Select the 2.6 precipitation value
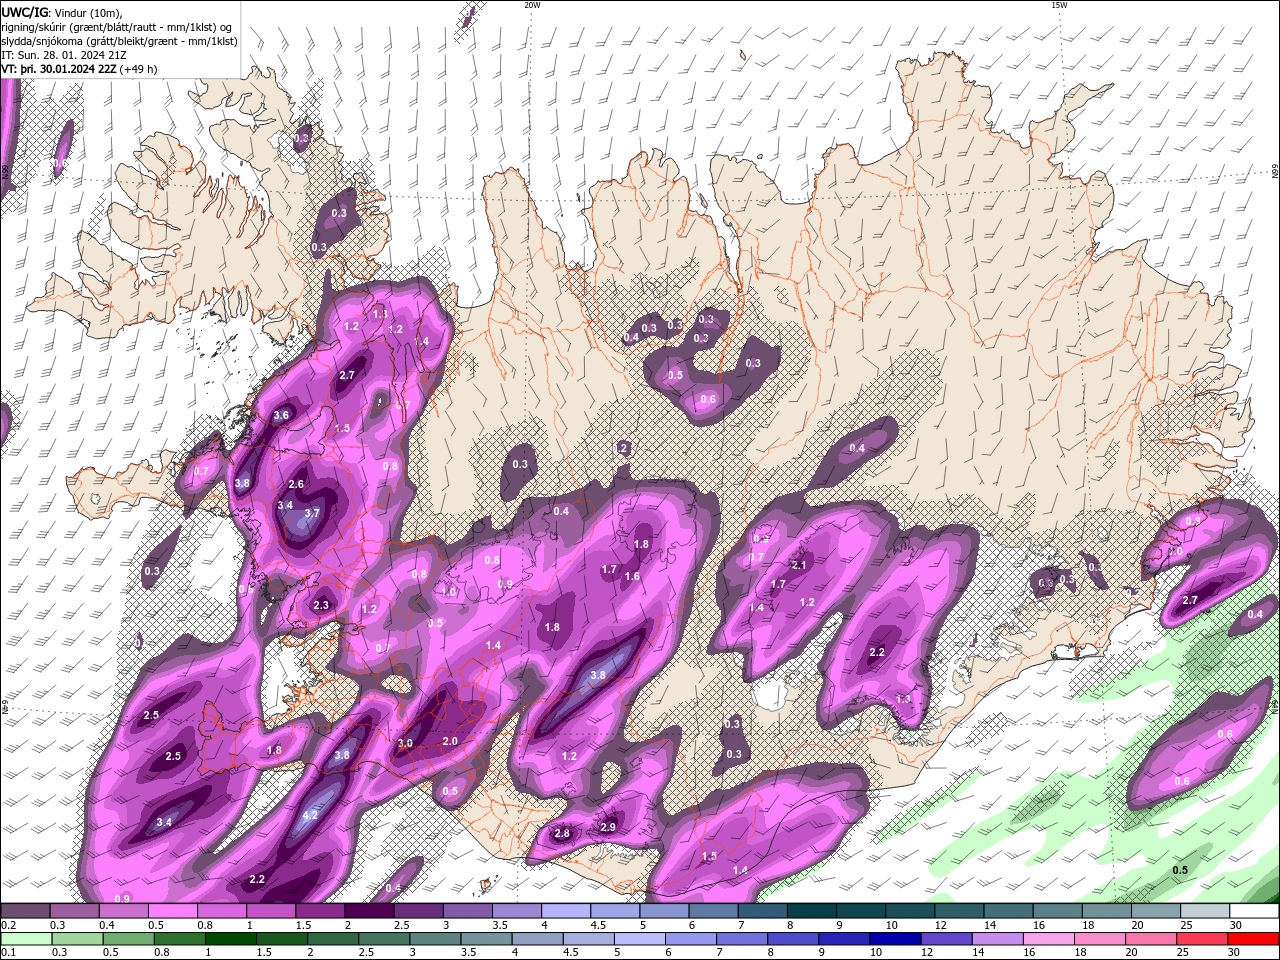 tap(296, 484)
